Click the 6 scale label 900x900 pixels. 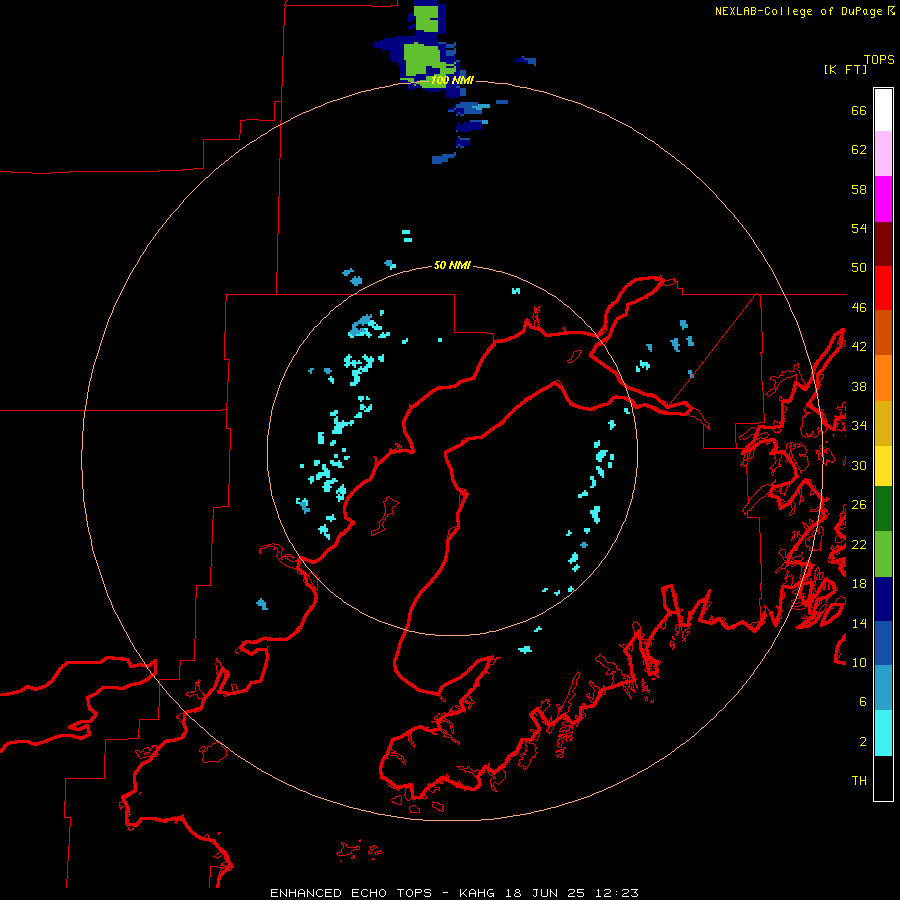click(x=863, y=701)
